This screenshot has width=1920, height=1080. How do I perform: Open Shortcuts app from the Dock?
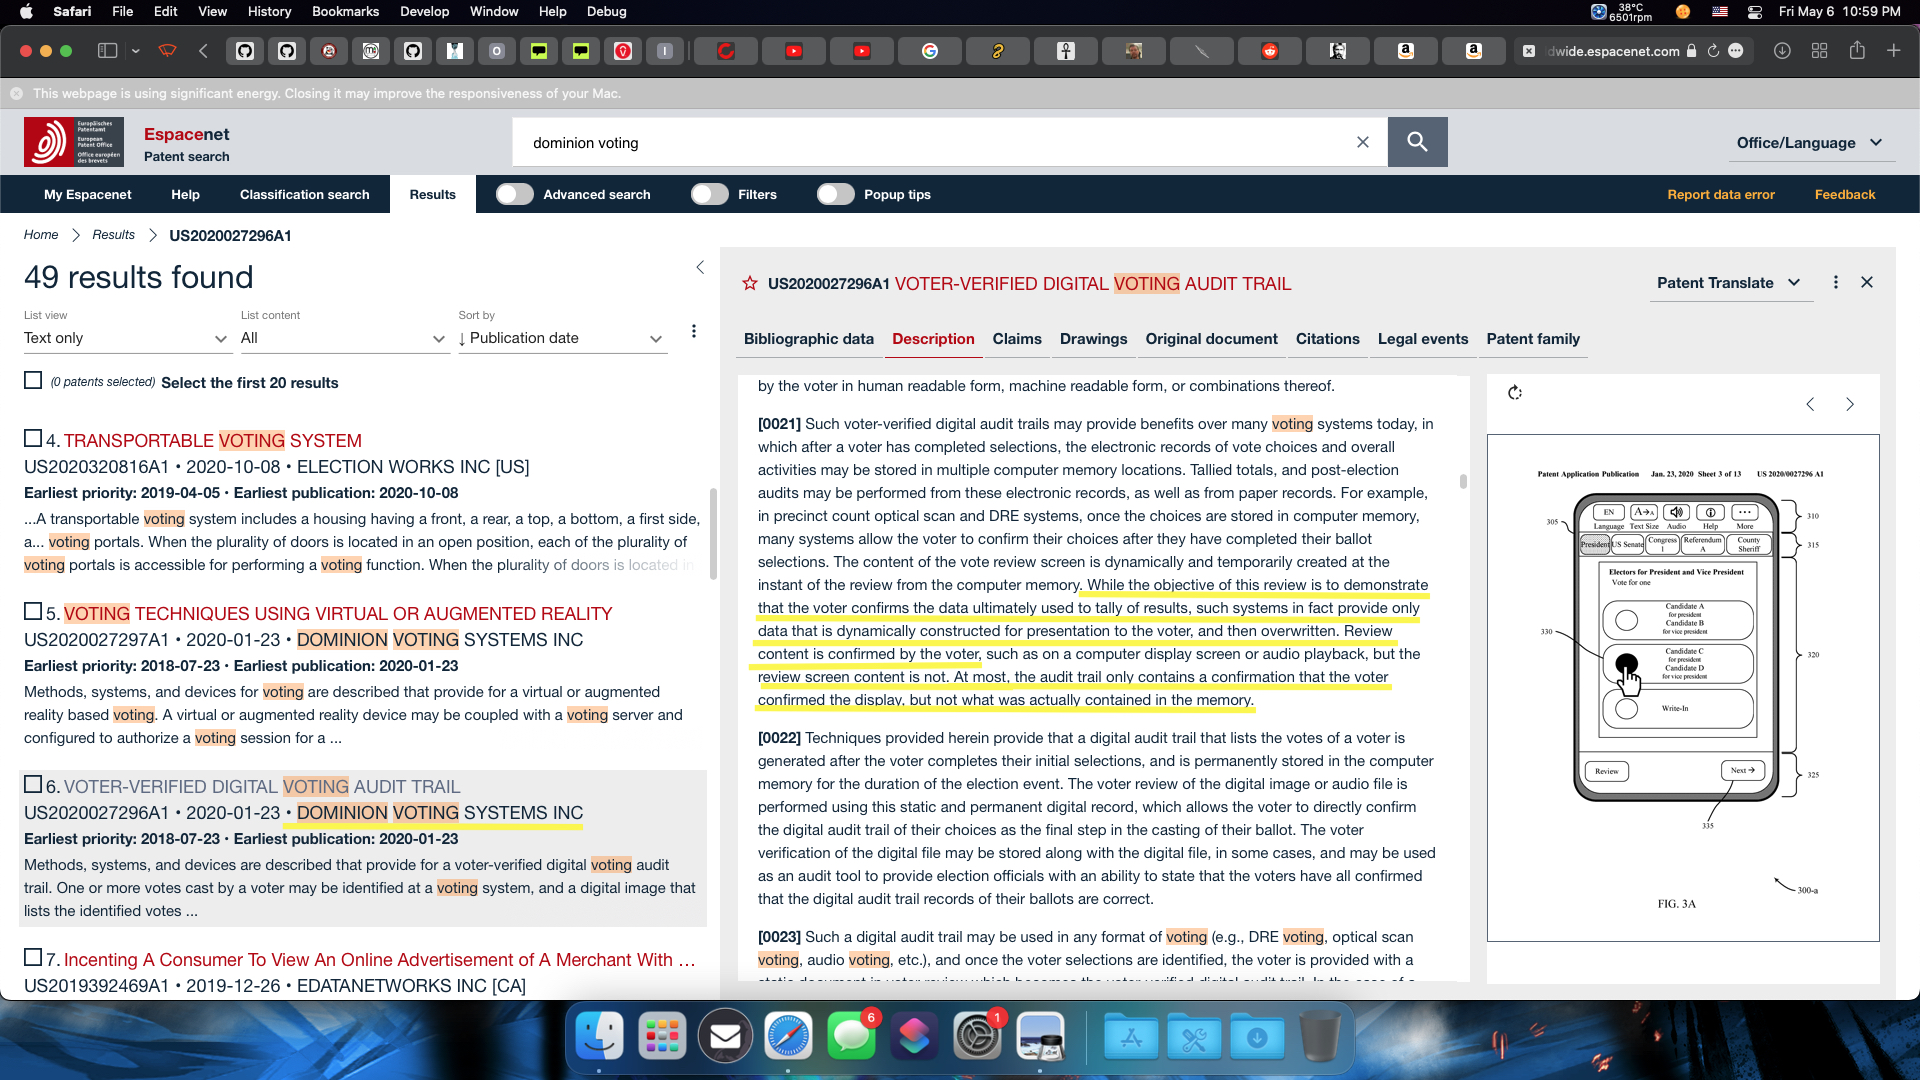pos(914,1036)
